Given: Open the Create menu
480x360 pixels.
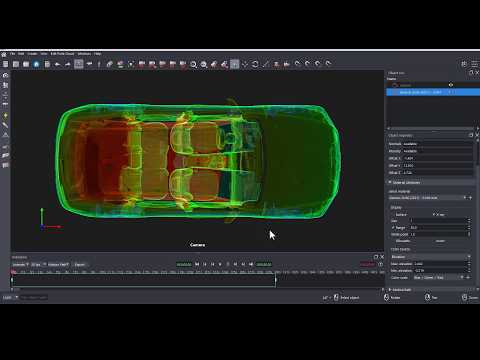Looking at the screenshot, I should pyautogui.click(x=32, y=54).
